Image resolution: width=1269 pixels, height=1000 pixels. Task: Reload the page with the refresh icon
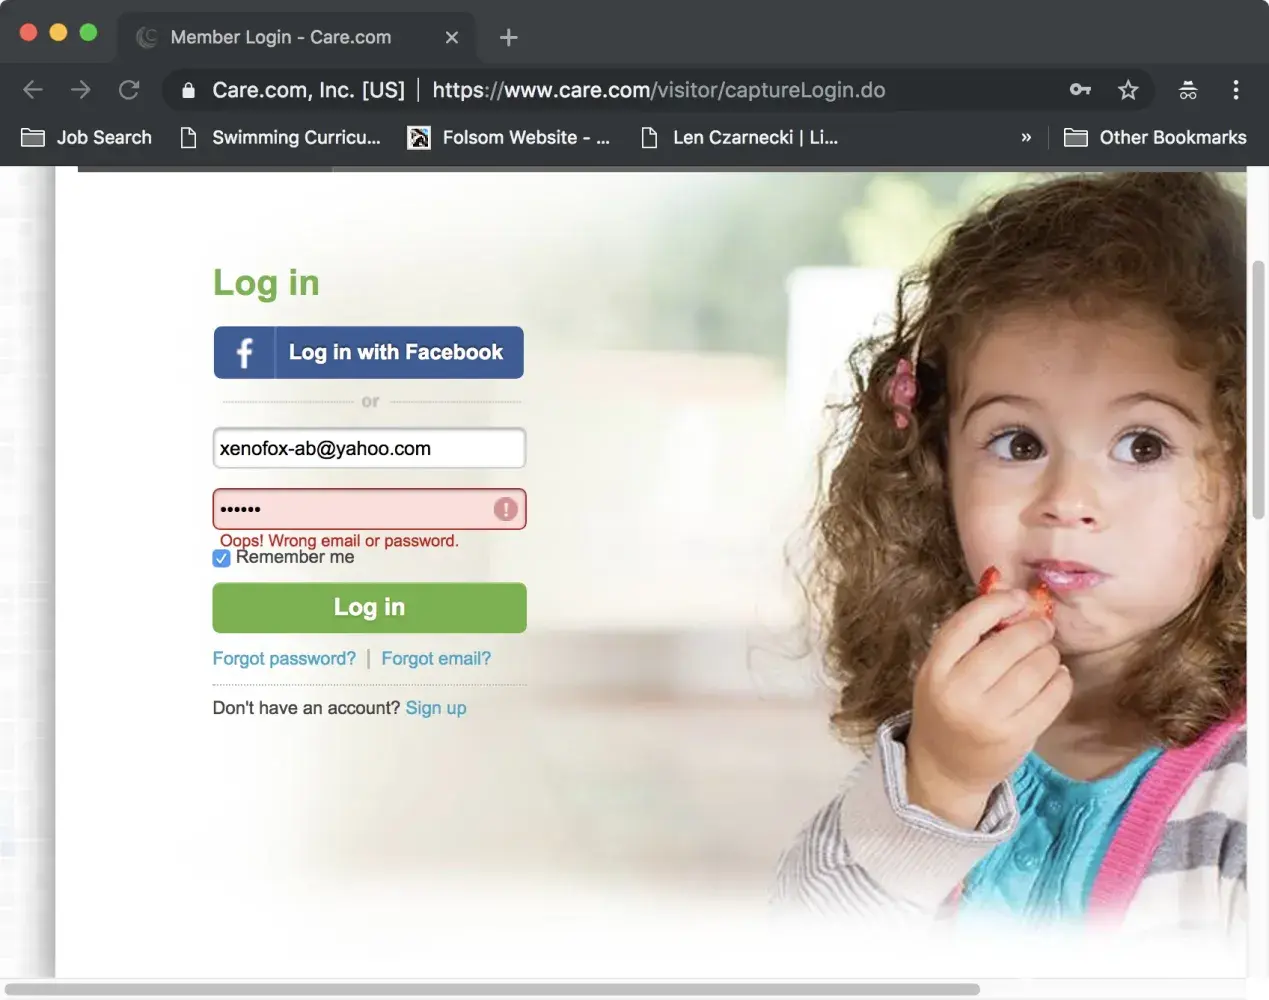pos(129,90)
